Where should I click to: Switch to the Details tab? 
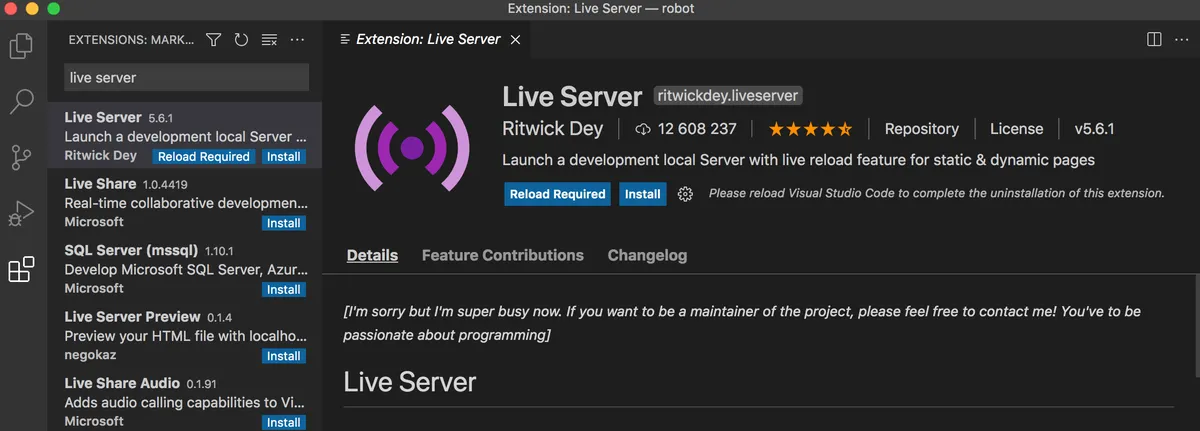pos(372,255)
